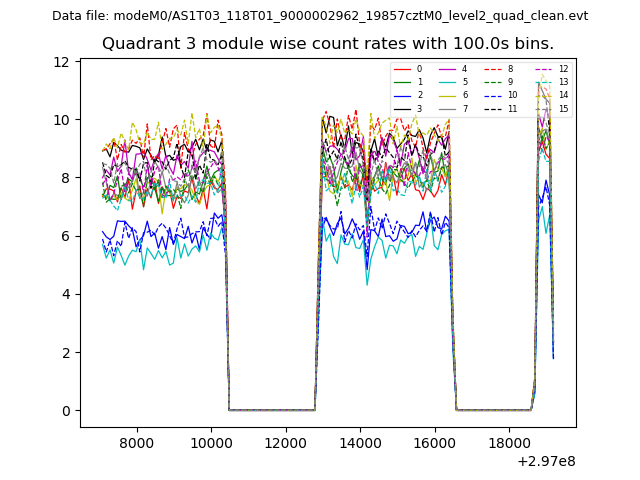
Task: Click the x-axis offset text +2.97e8
Action: [546, 461]
